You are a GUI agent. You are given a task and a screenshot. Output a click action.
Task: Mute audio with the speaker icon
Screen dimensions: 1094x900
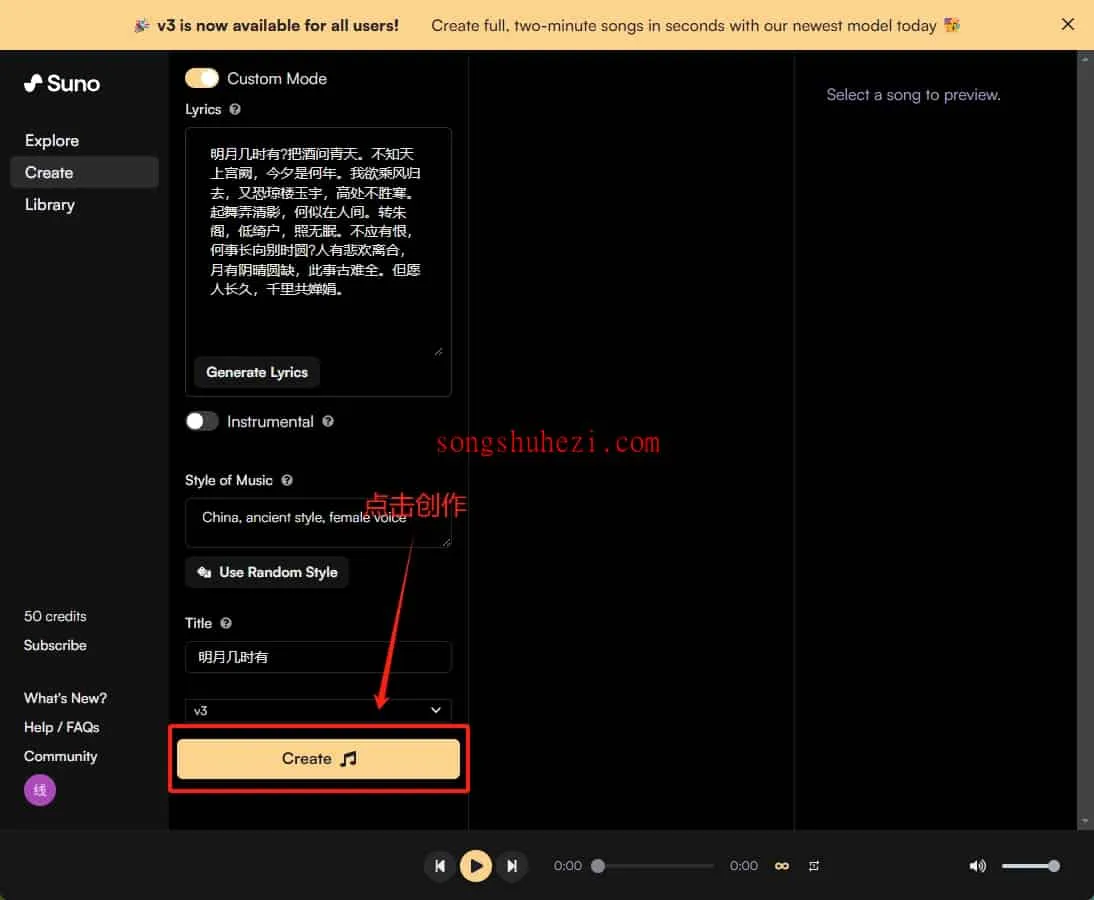pyautogui.click(x=977, y=866)
